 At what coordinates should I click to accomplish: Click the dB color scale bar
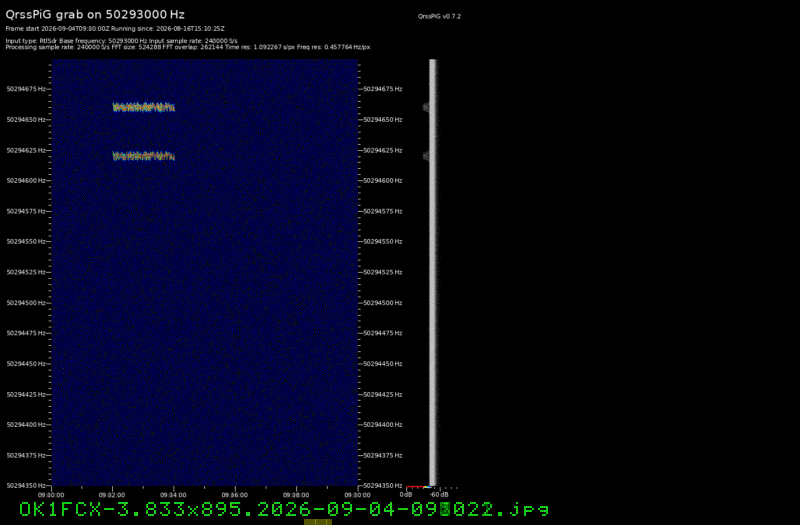coord(419,487)
